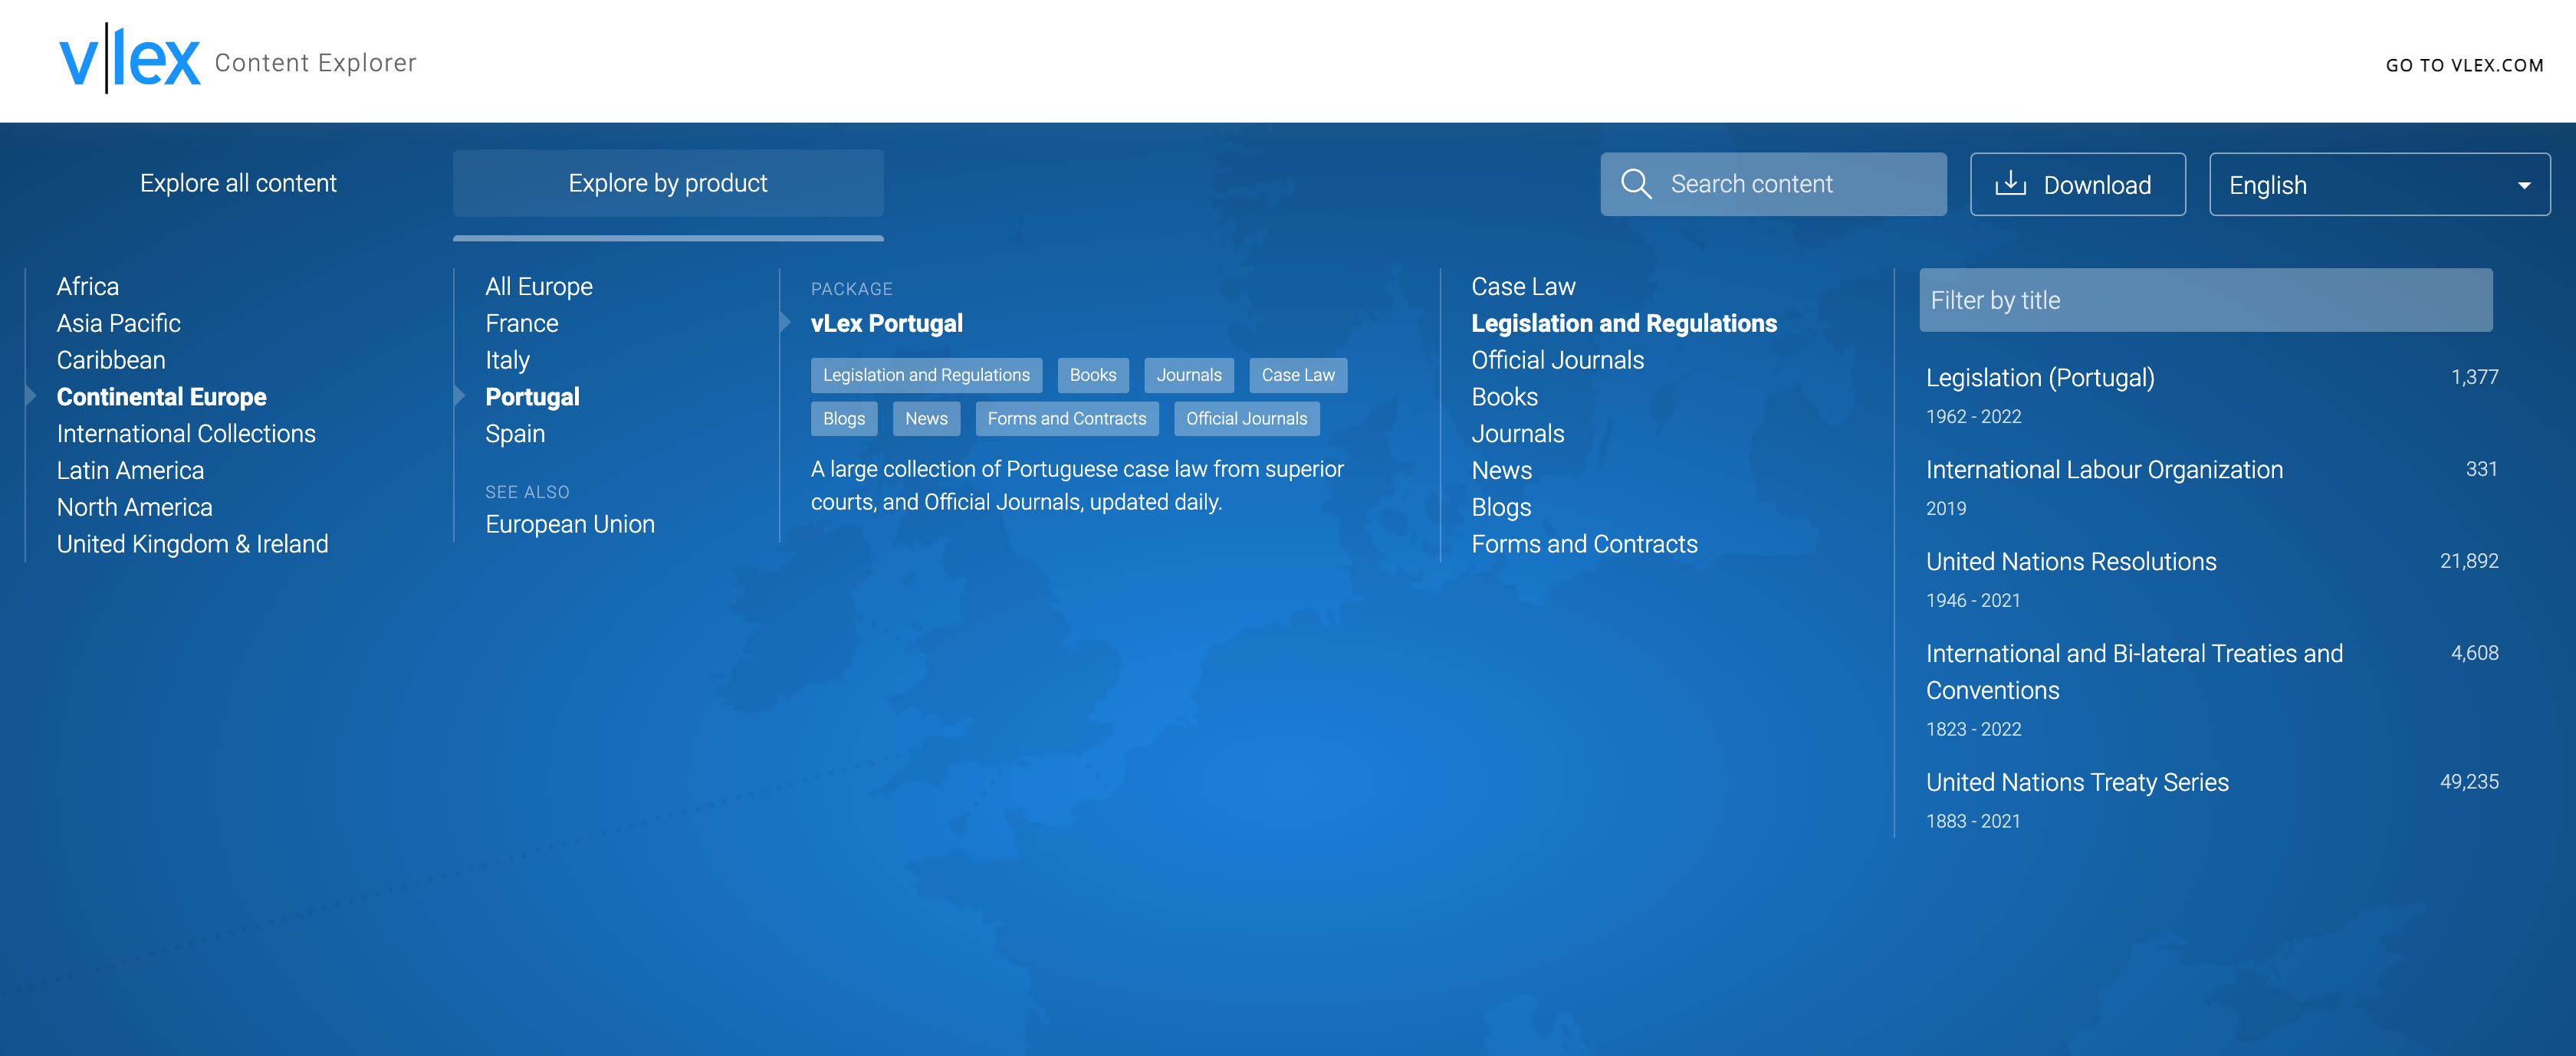Screen dimensions: 2576x1056
Task: Click the Case Law tag
Action: 1298,375
